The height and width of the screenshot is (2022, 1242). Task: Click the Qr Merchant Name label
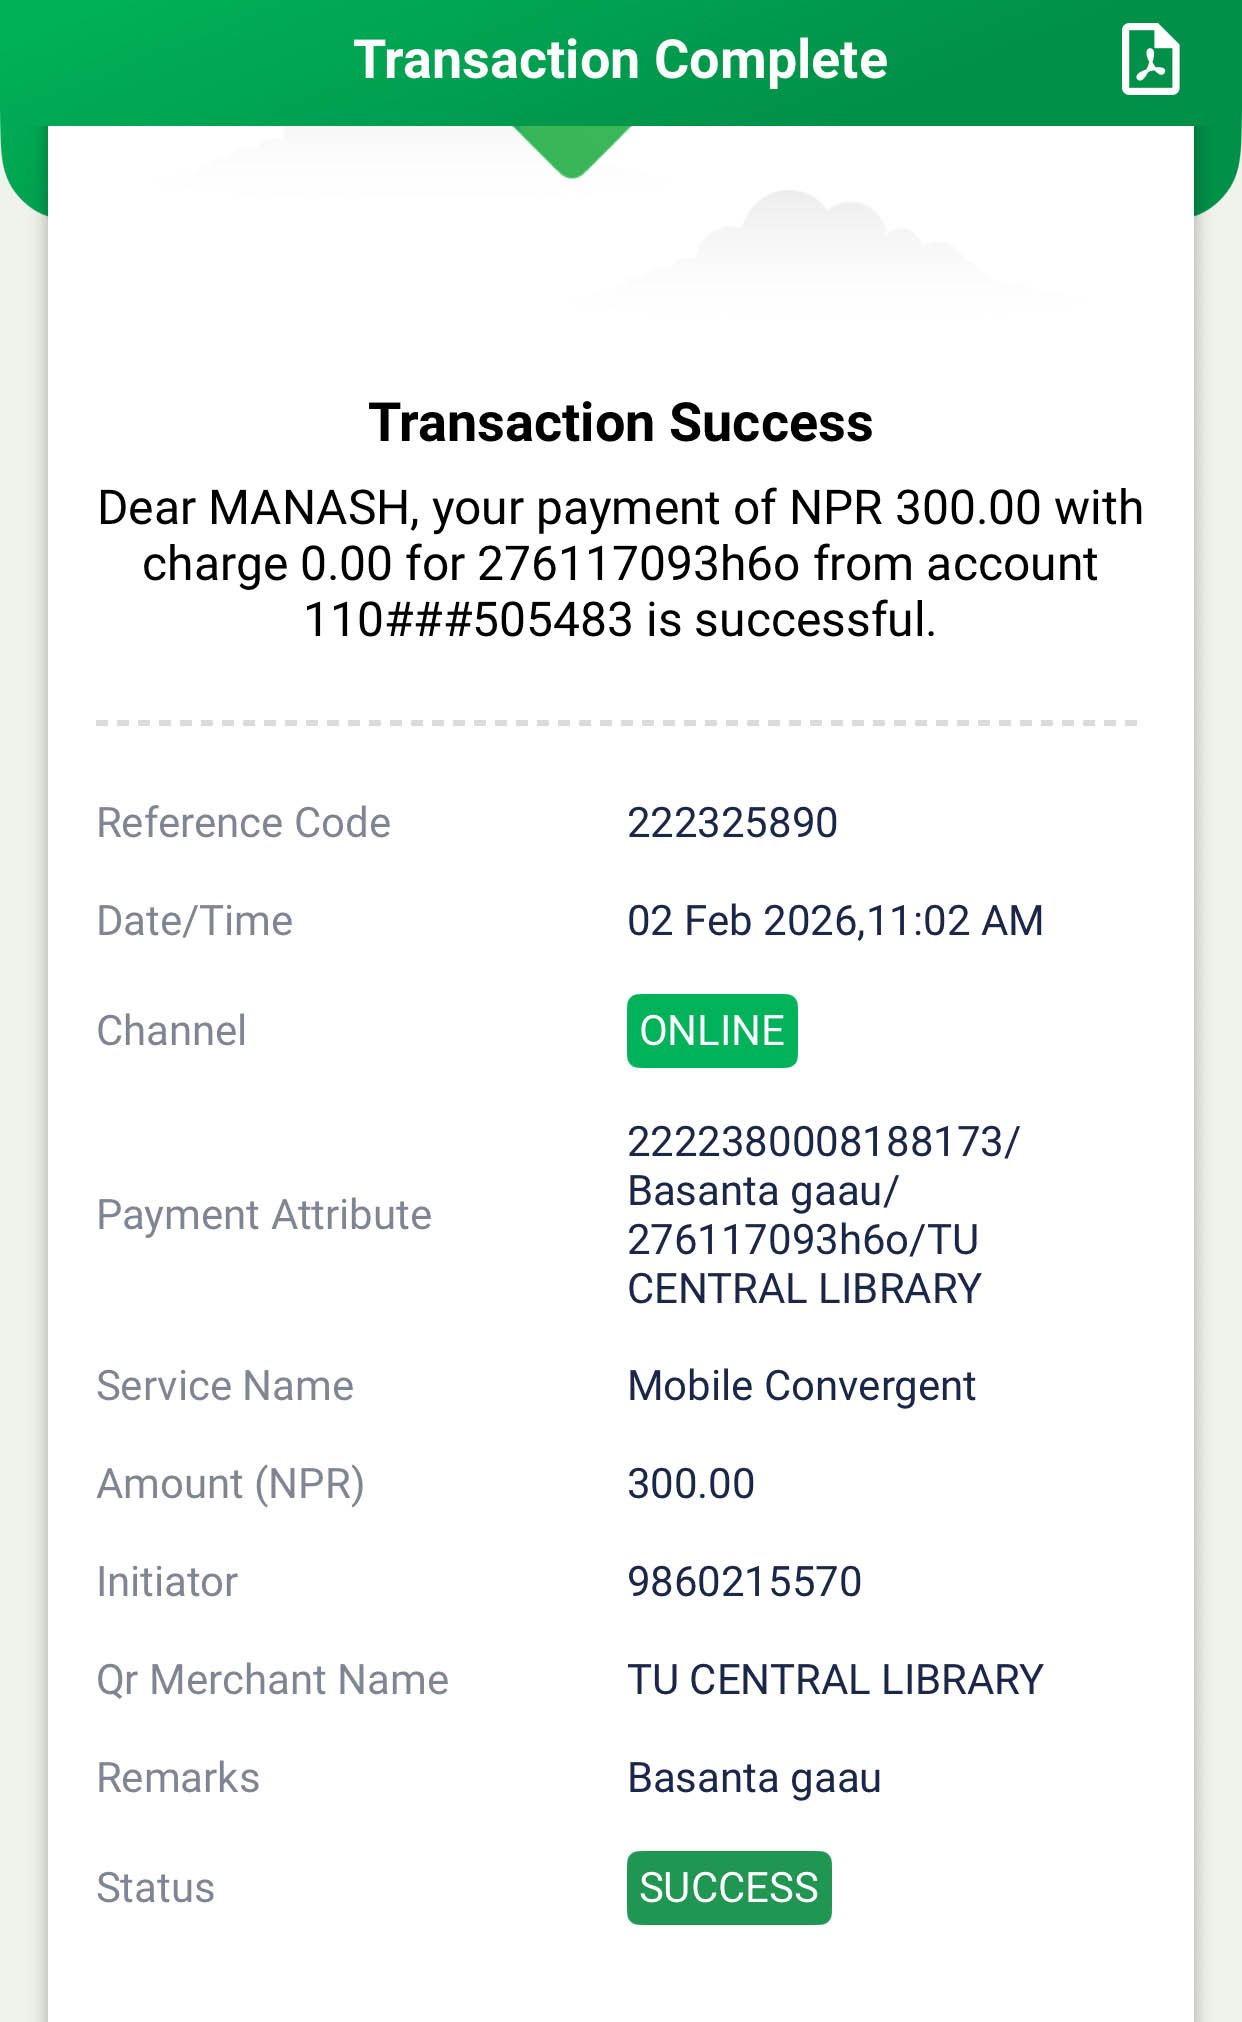point(272,1680)
